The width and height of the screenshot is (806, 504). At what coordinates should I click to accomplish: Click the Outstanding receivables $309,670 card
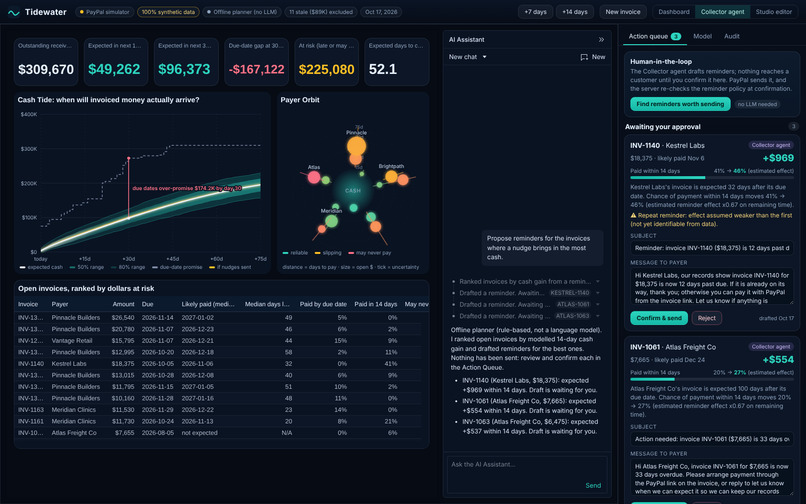pyautogui.click(x=46, y=62)
